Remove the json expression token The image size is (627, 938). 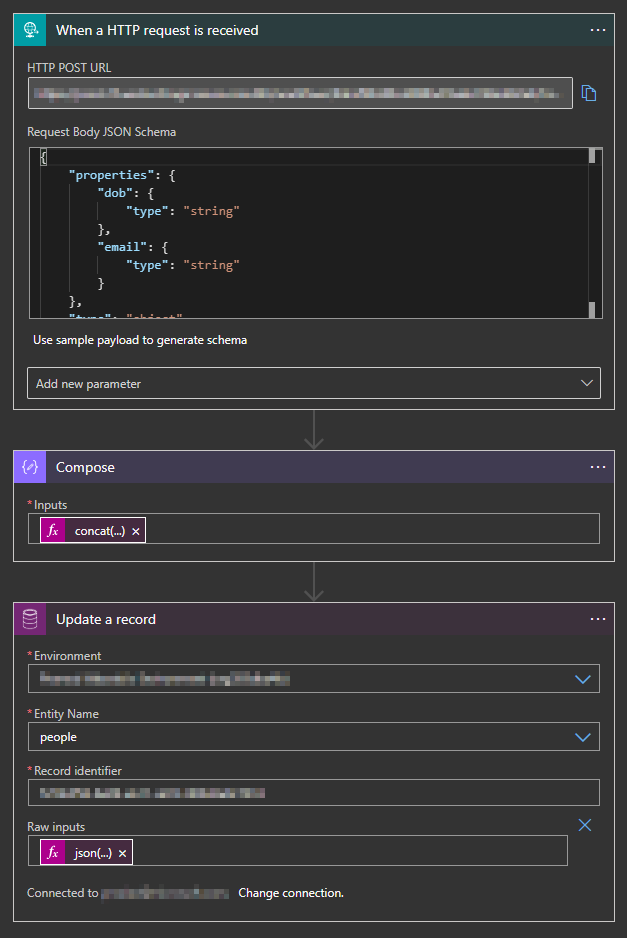pos(122,852)
